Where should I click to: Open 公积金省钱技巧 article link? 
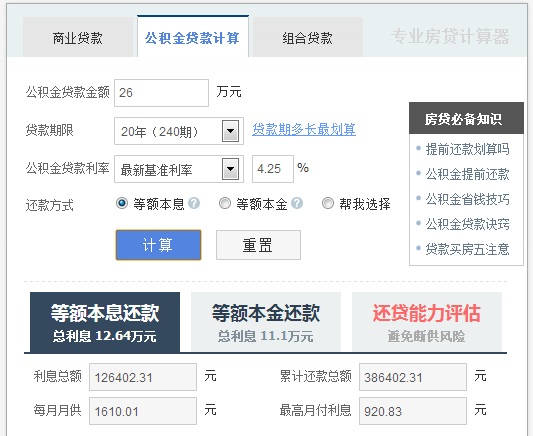click(467, 199)
